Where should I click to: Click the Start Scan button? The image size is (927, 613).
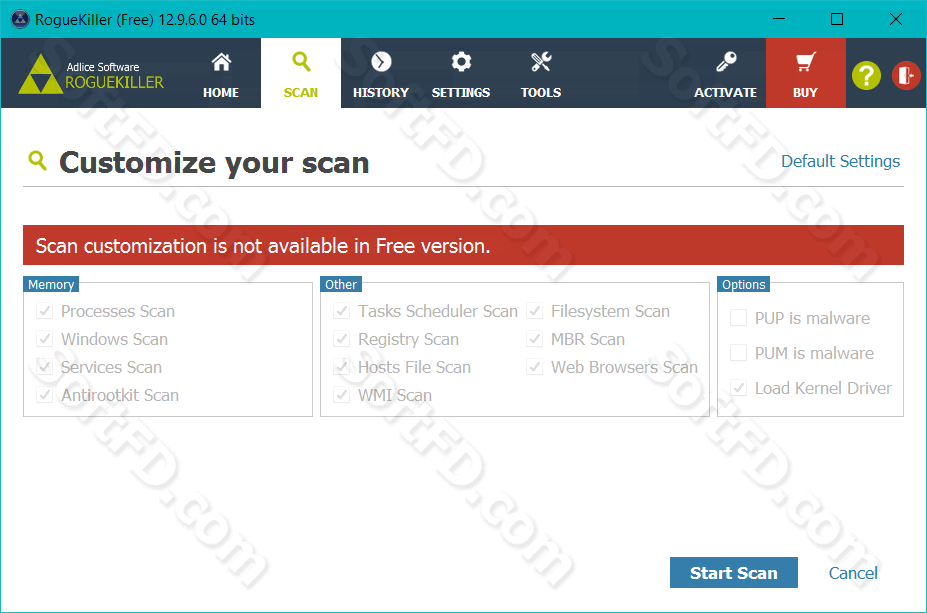[x=734, y=572]
